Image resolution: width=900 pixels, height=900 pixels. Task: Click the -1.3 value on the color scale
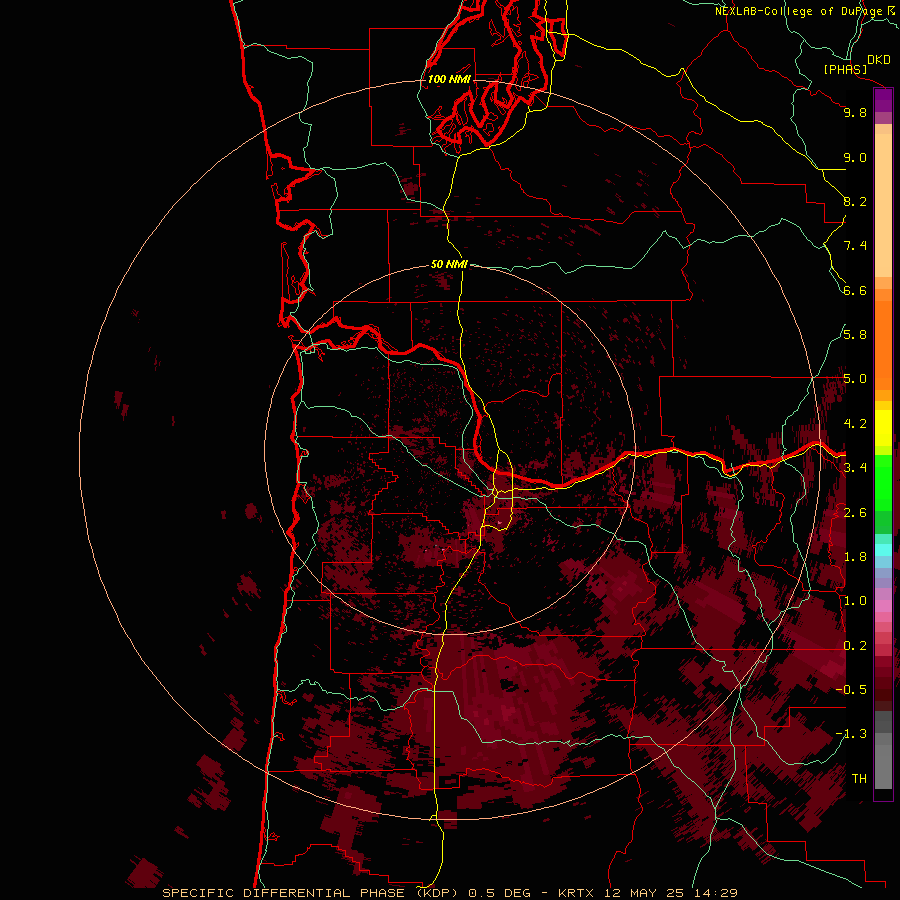(851, 734)
